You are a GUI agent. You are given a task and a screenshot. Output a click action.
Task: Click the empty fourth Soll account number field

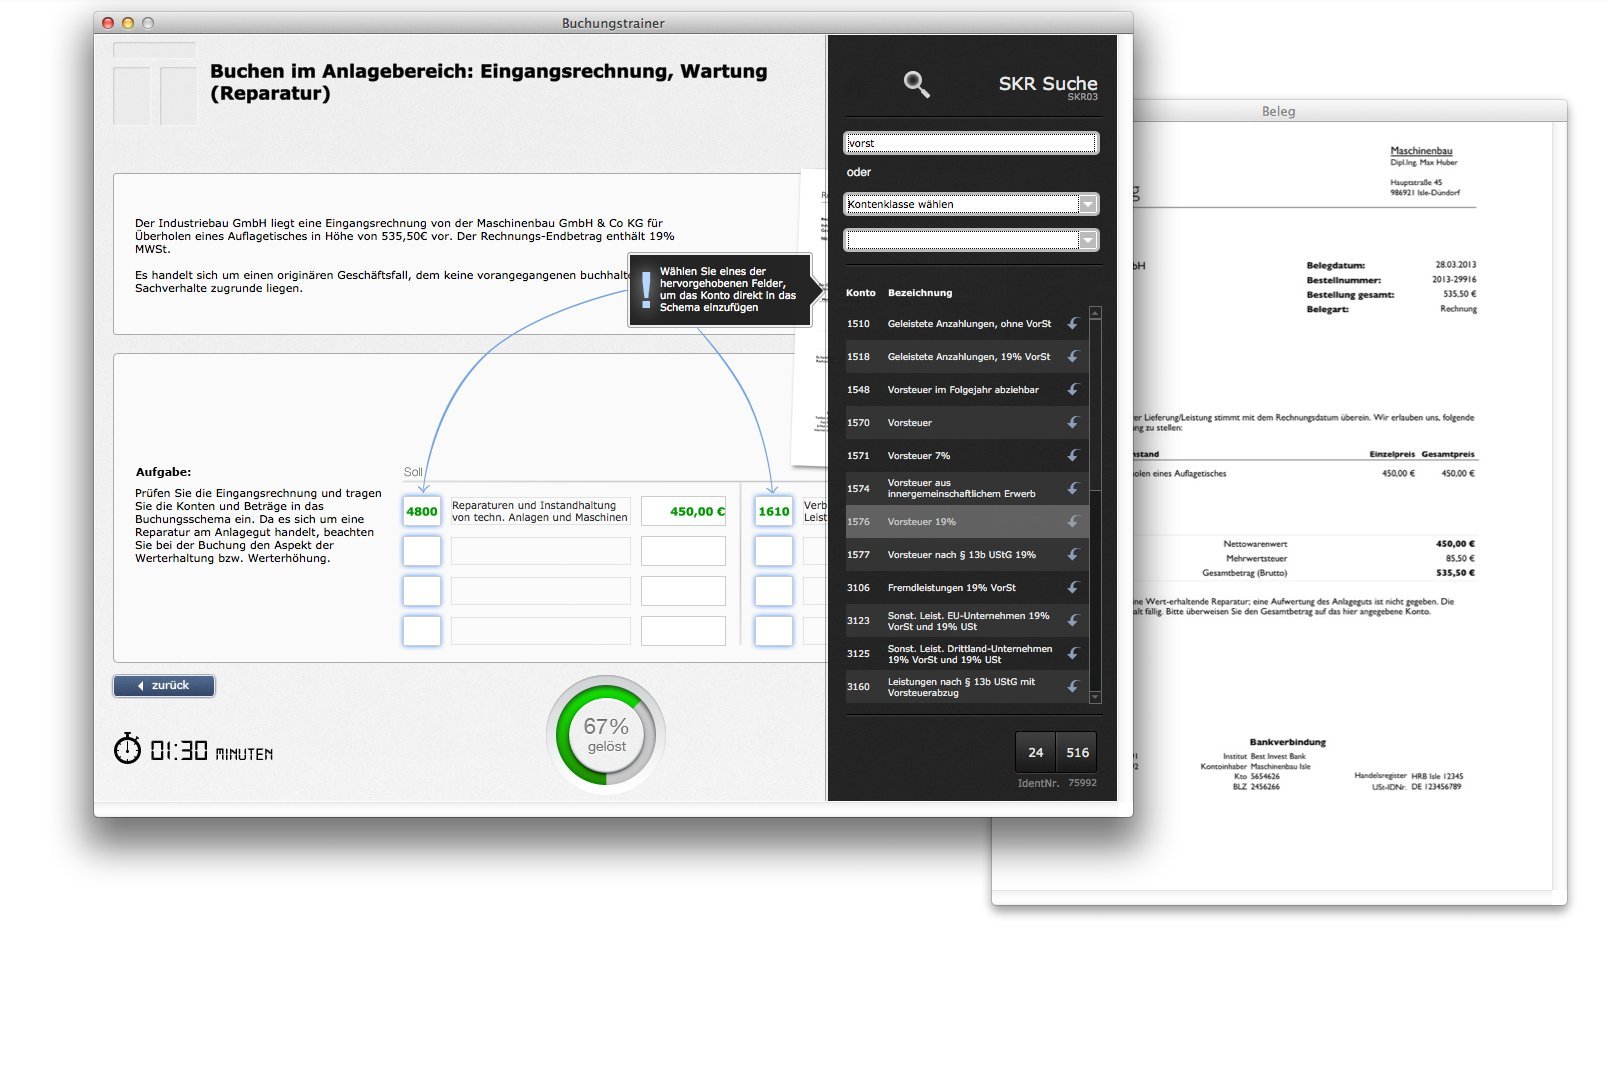422,631
